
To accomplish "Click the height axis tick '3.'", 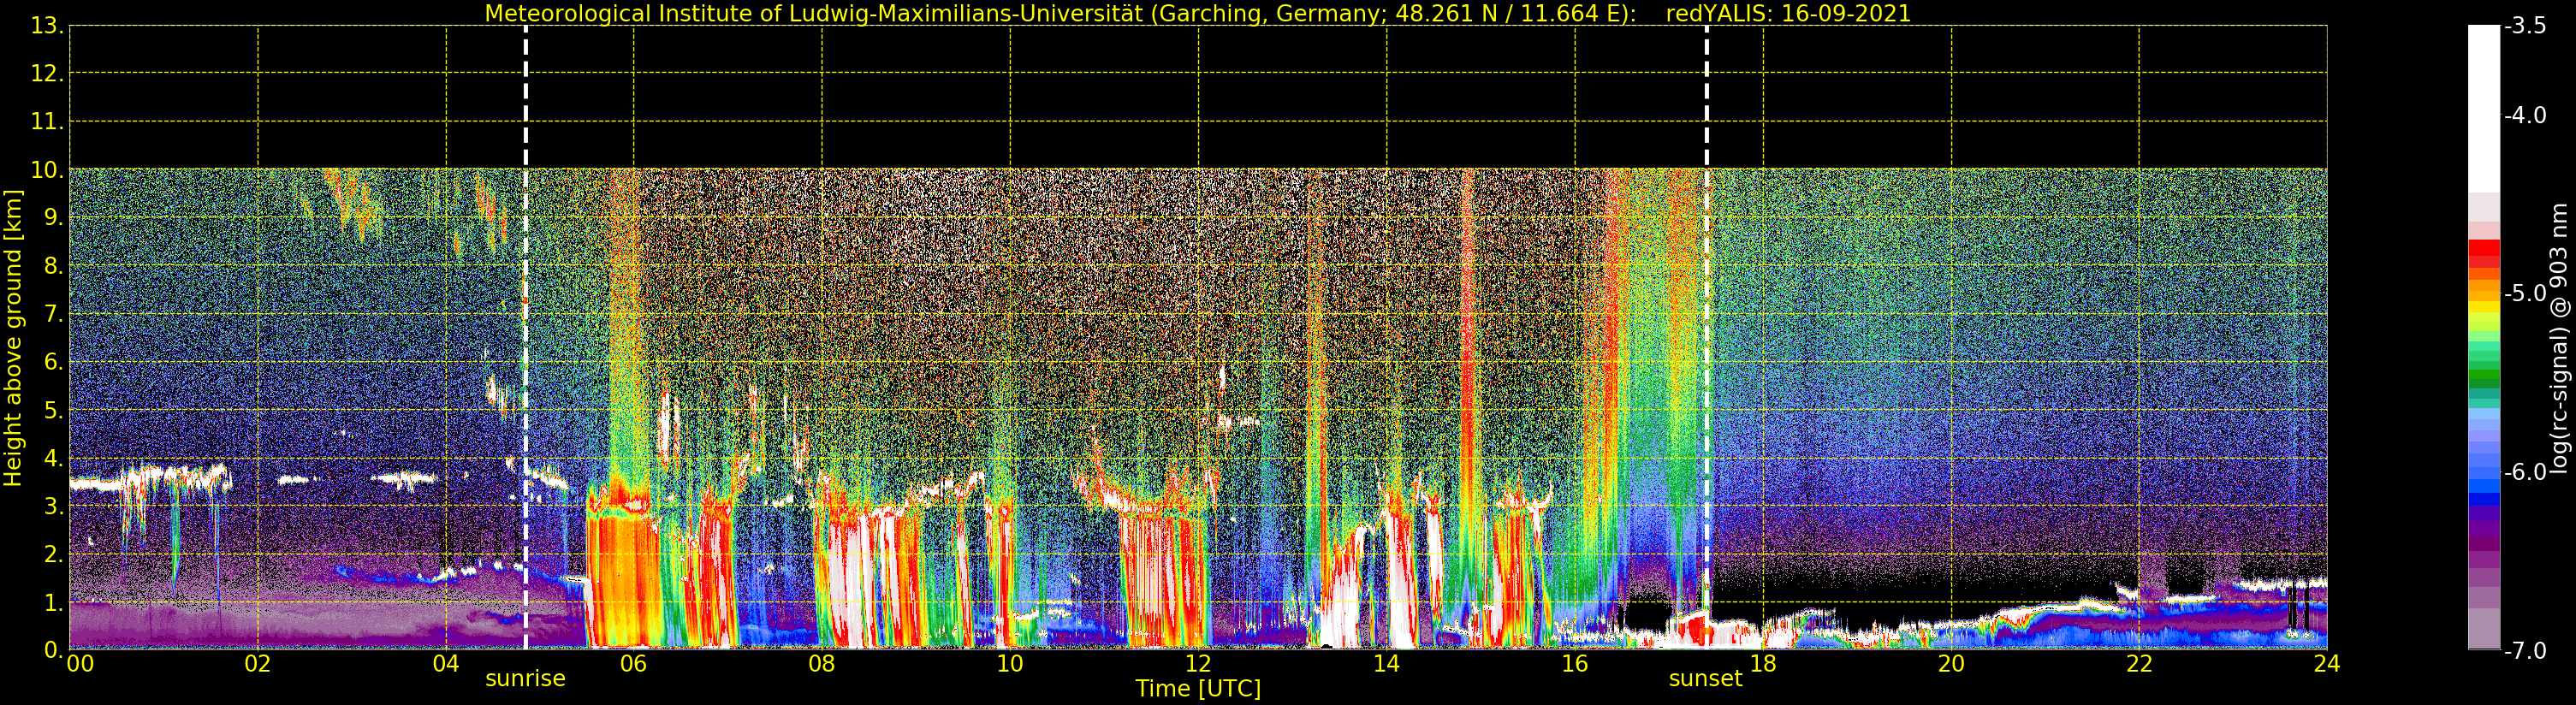I will tap(54, 506).
